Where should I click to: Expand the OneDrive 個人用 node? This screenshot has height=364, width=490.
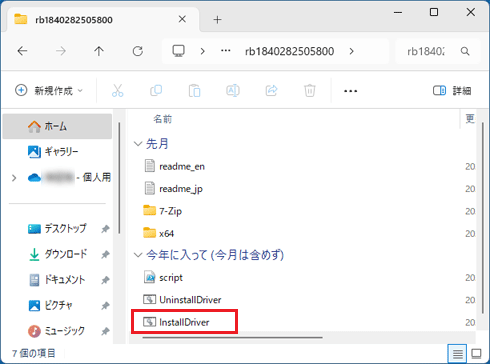point(14,178)
